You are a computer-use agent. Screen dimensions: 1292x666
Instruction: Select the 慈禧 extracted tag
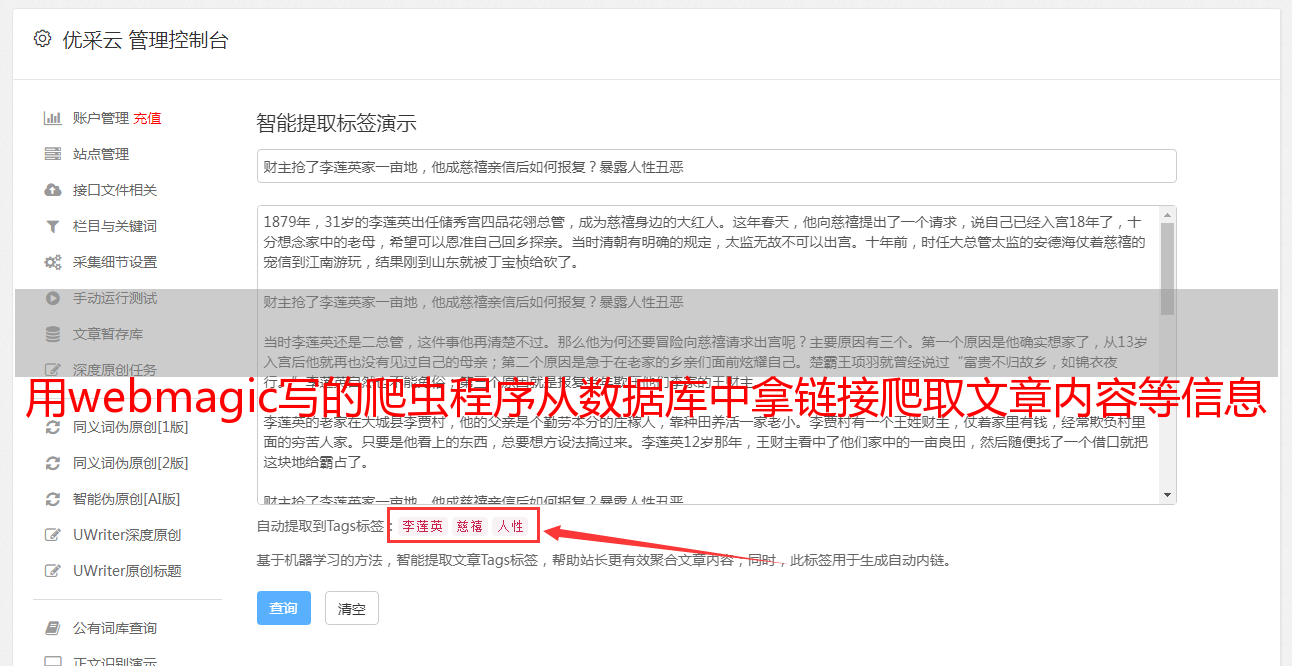470,526
